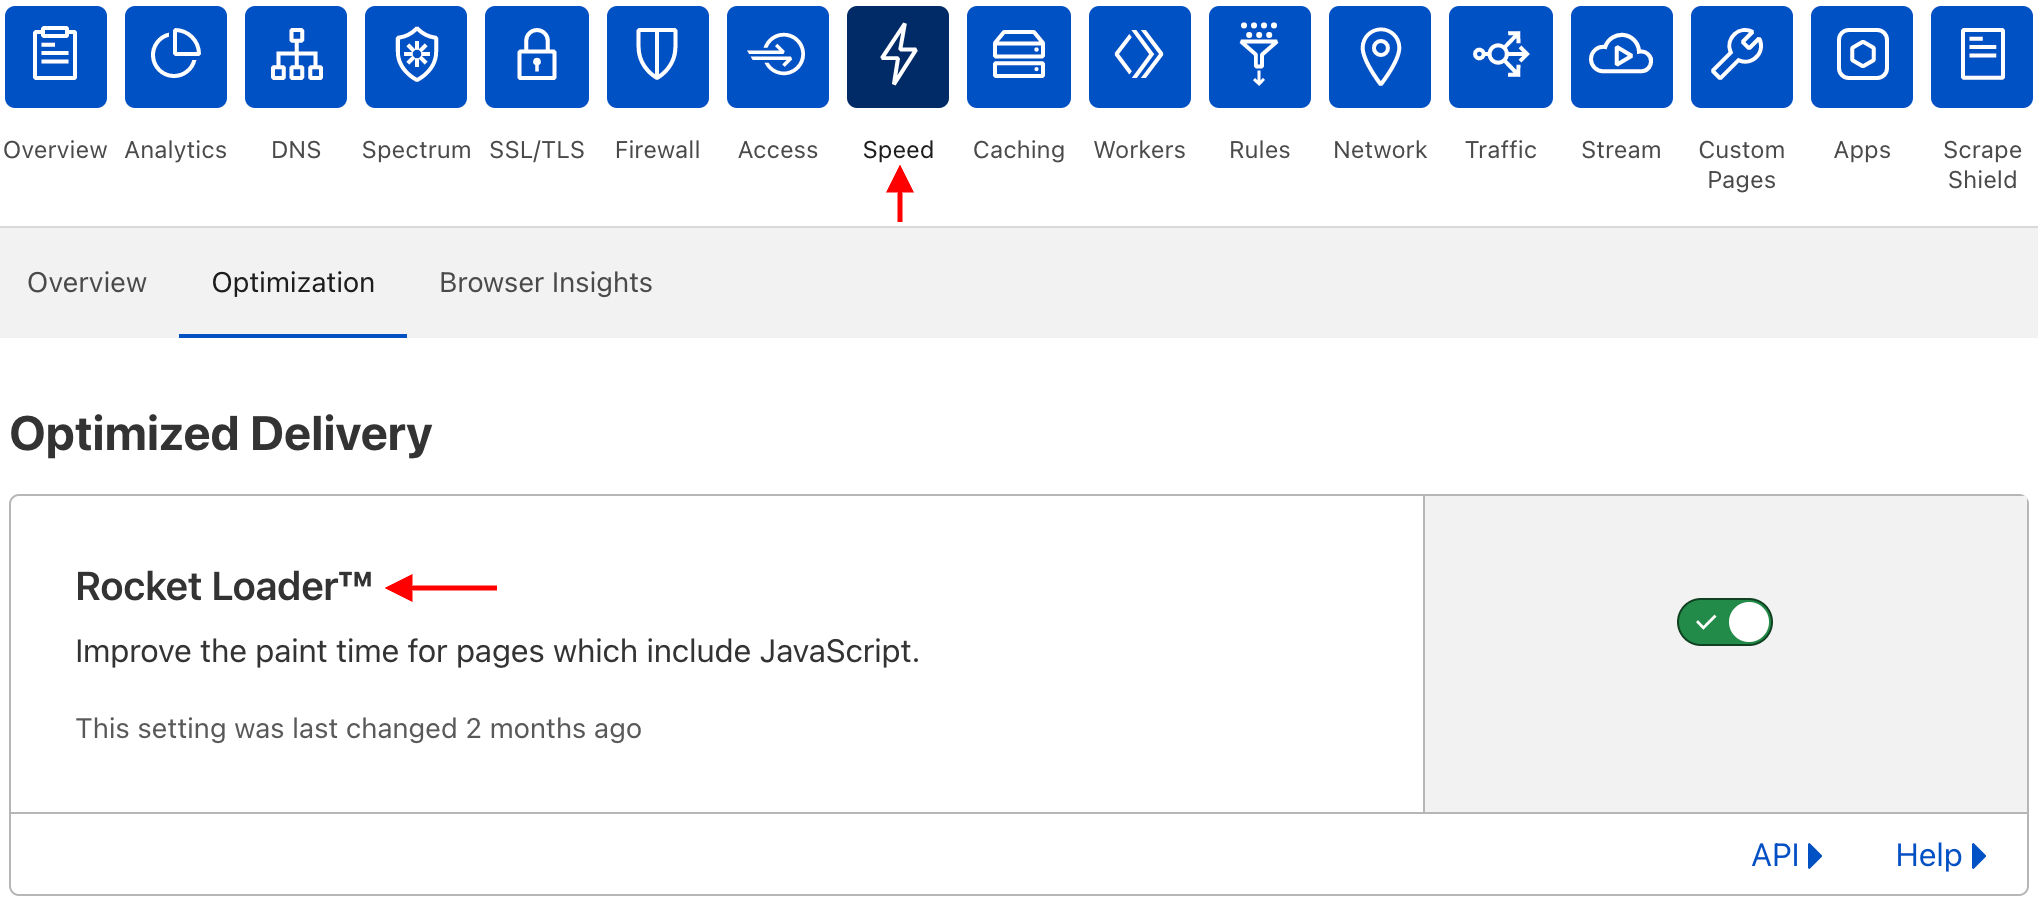Viewport: 2038px width, 903px height.
Task: Expand the API section
Action: [x=1786, y=855]
